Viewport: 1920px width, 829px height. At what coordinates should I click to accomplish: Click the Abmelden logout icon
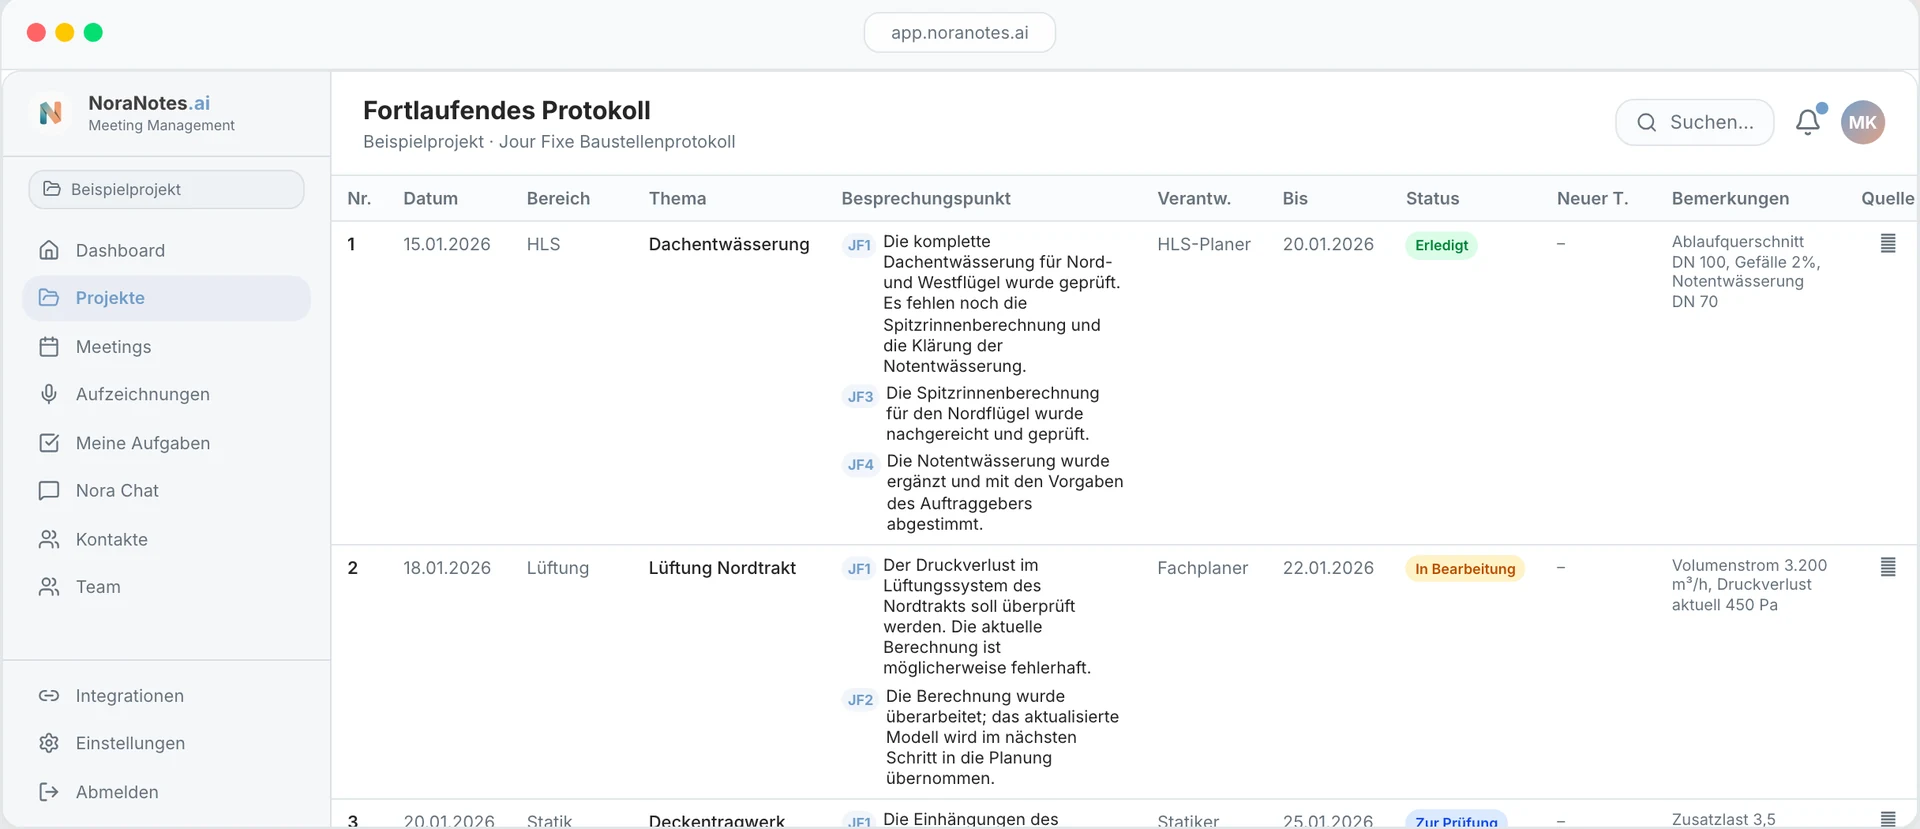tap(49, 792)
